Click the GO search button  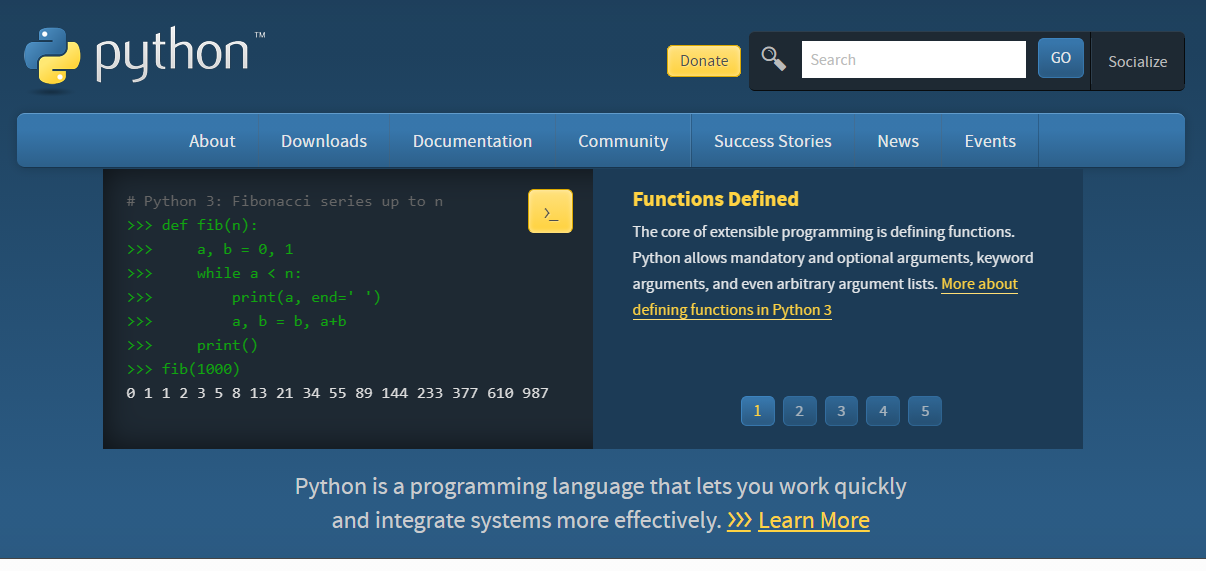1061,58
